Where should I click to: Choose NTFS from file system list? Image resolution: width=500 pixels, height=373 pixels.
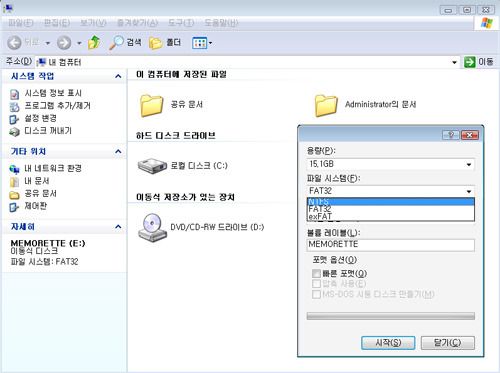click(390, 202)
